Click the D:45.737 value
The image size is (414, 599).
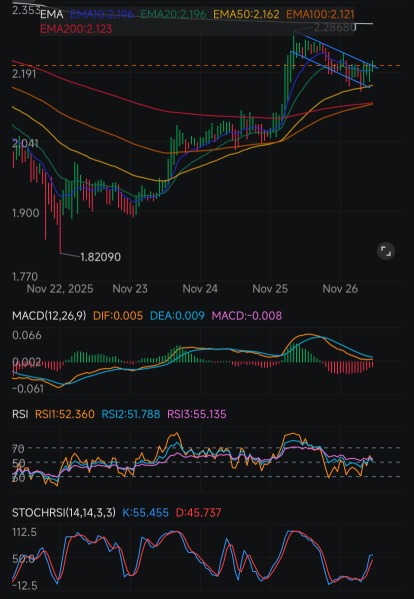(198, 513)
